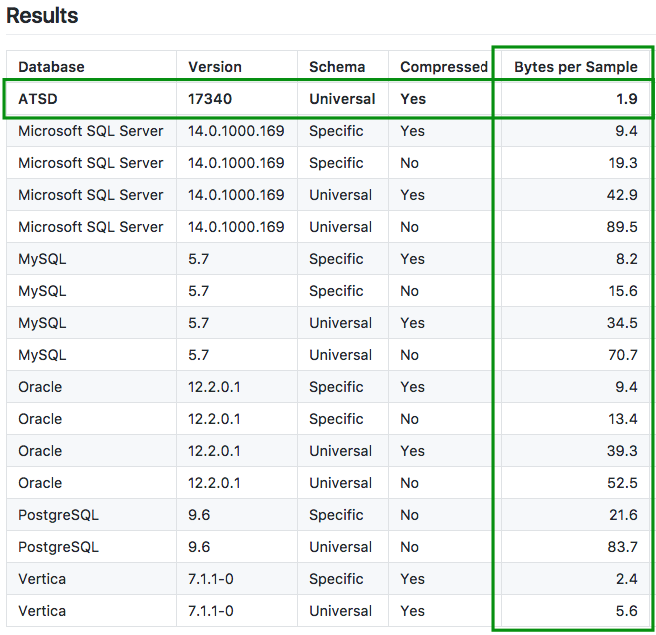Click the bytes value 34.5

click(x=622, y=323)
